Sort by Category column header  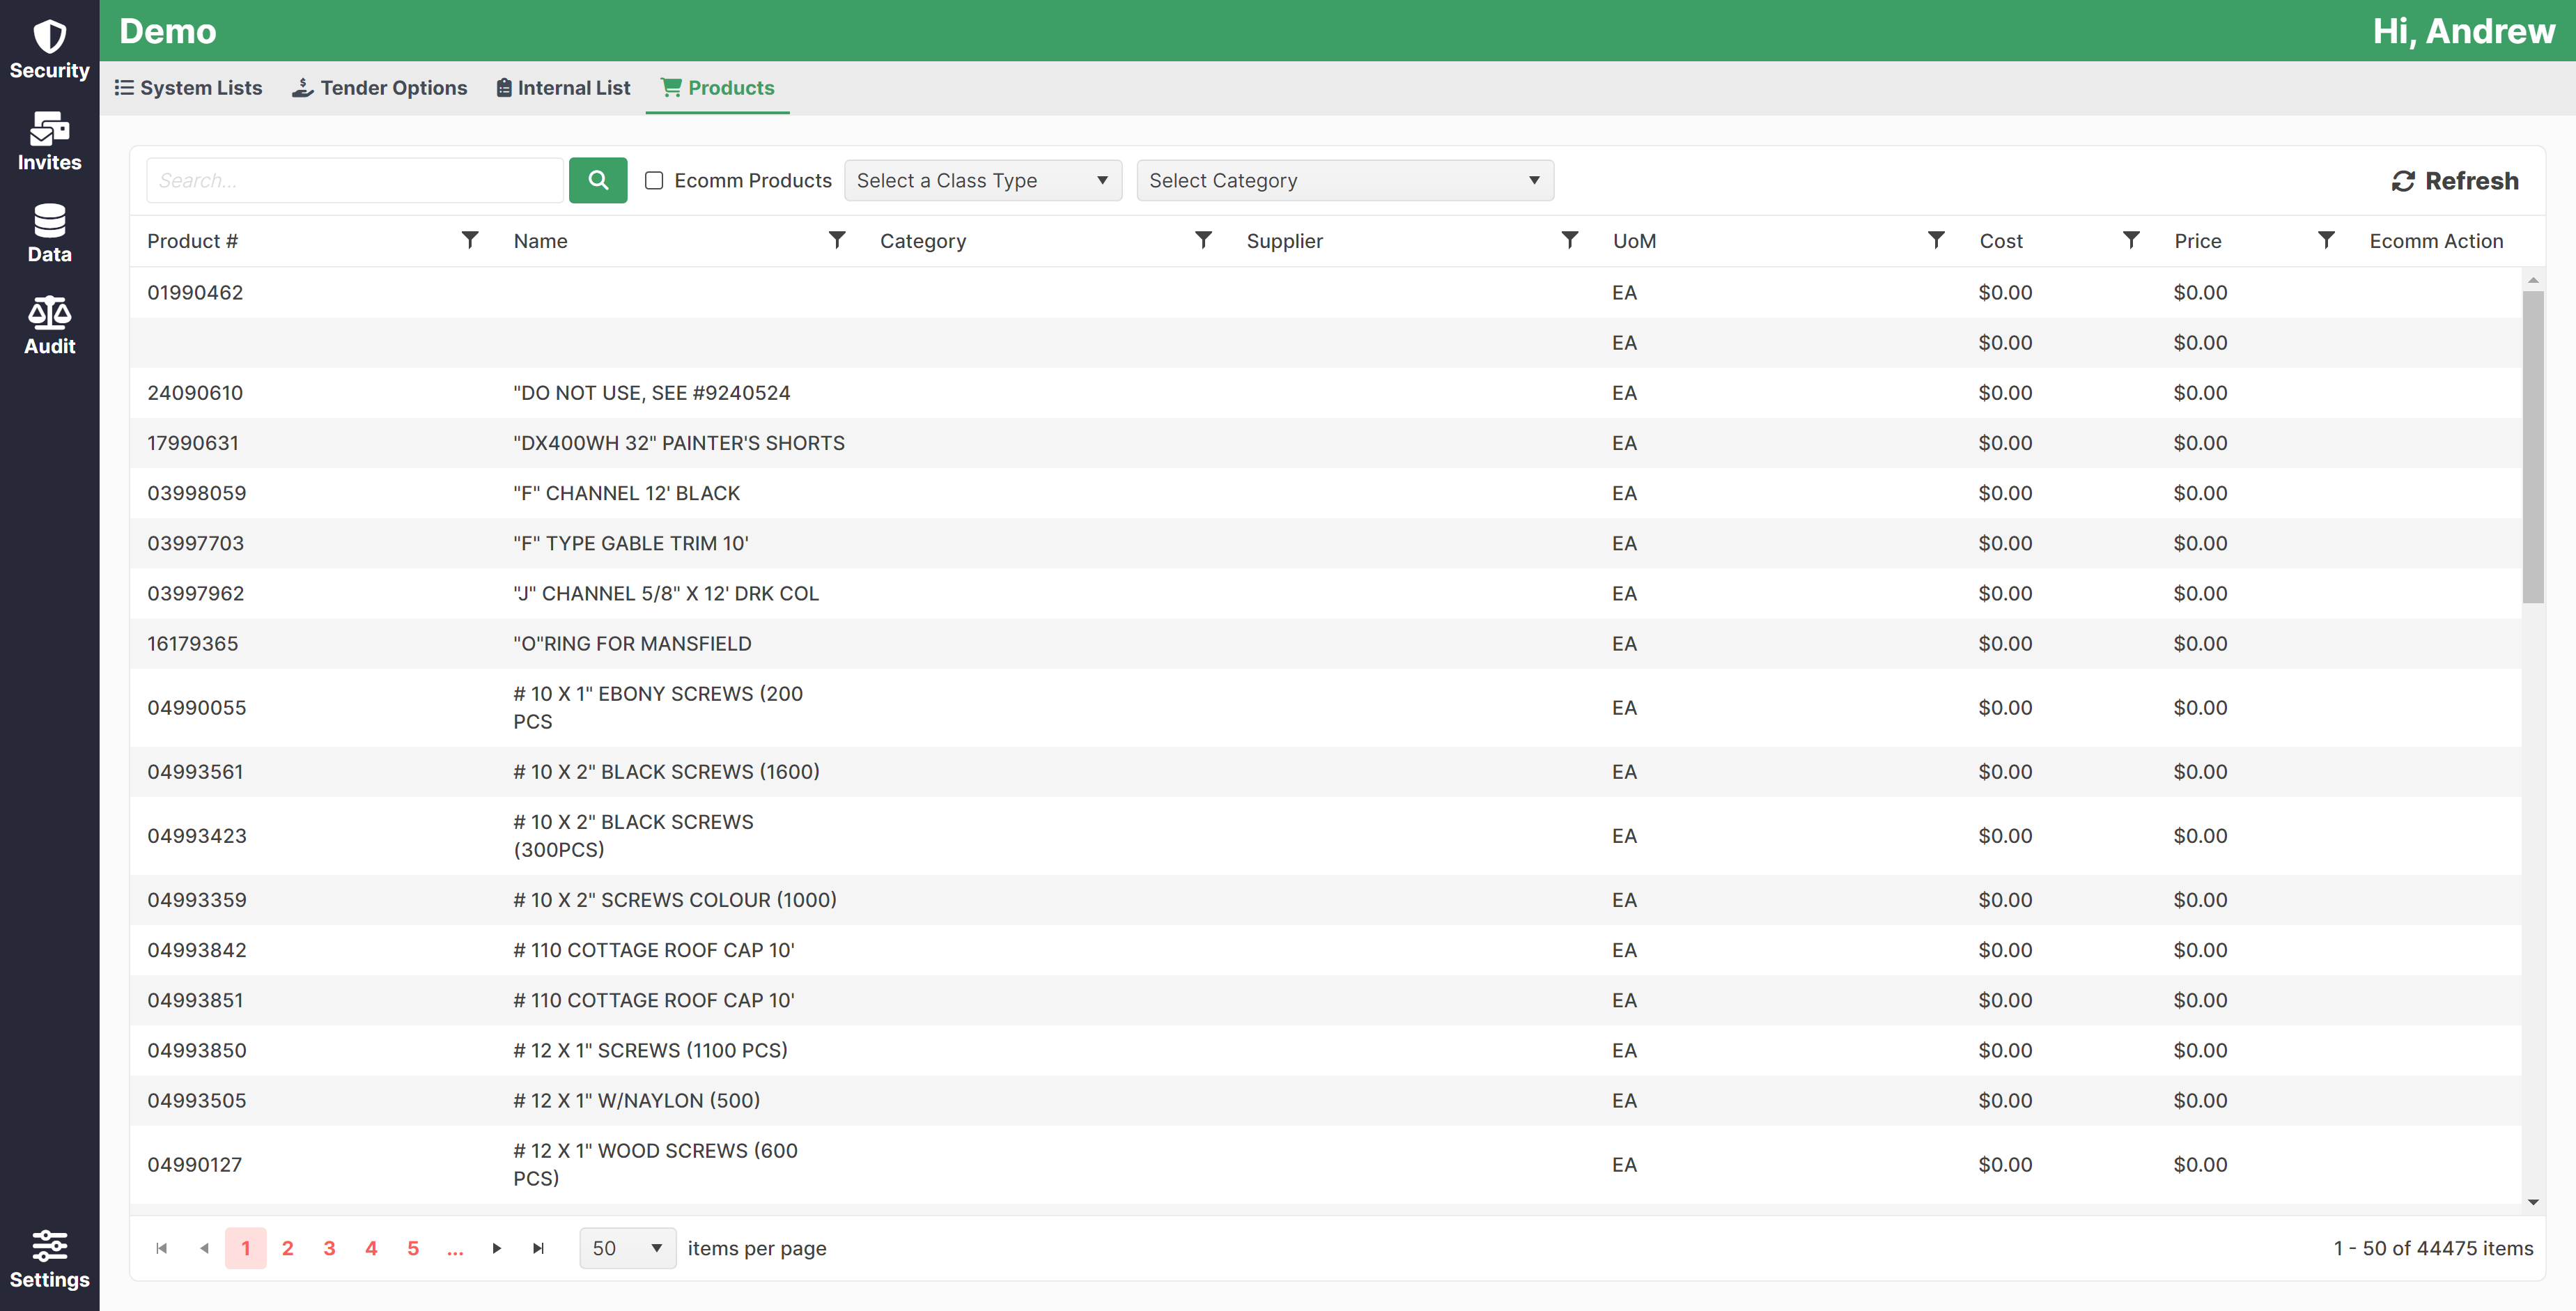pyautogui.click(x=923, y=241)
